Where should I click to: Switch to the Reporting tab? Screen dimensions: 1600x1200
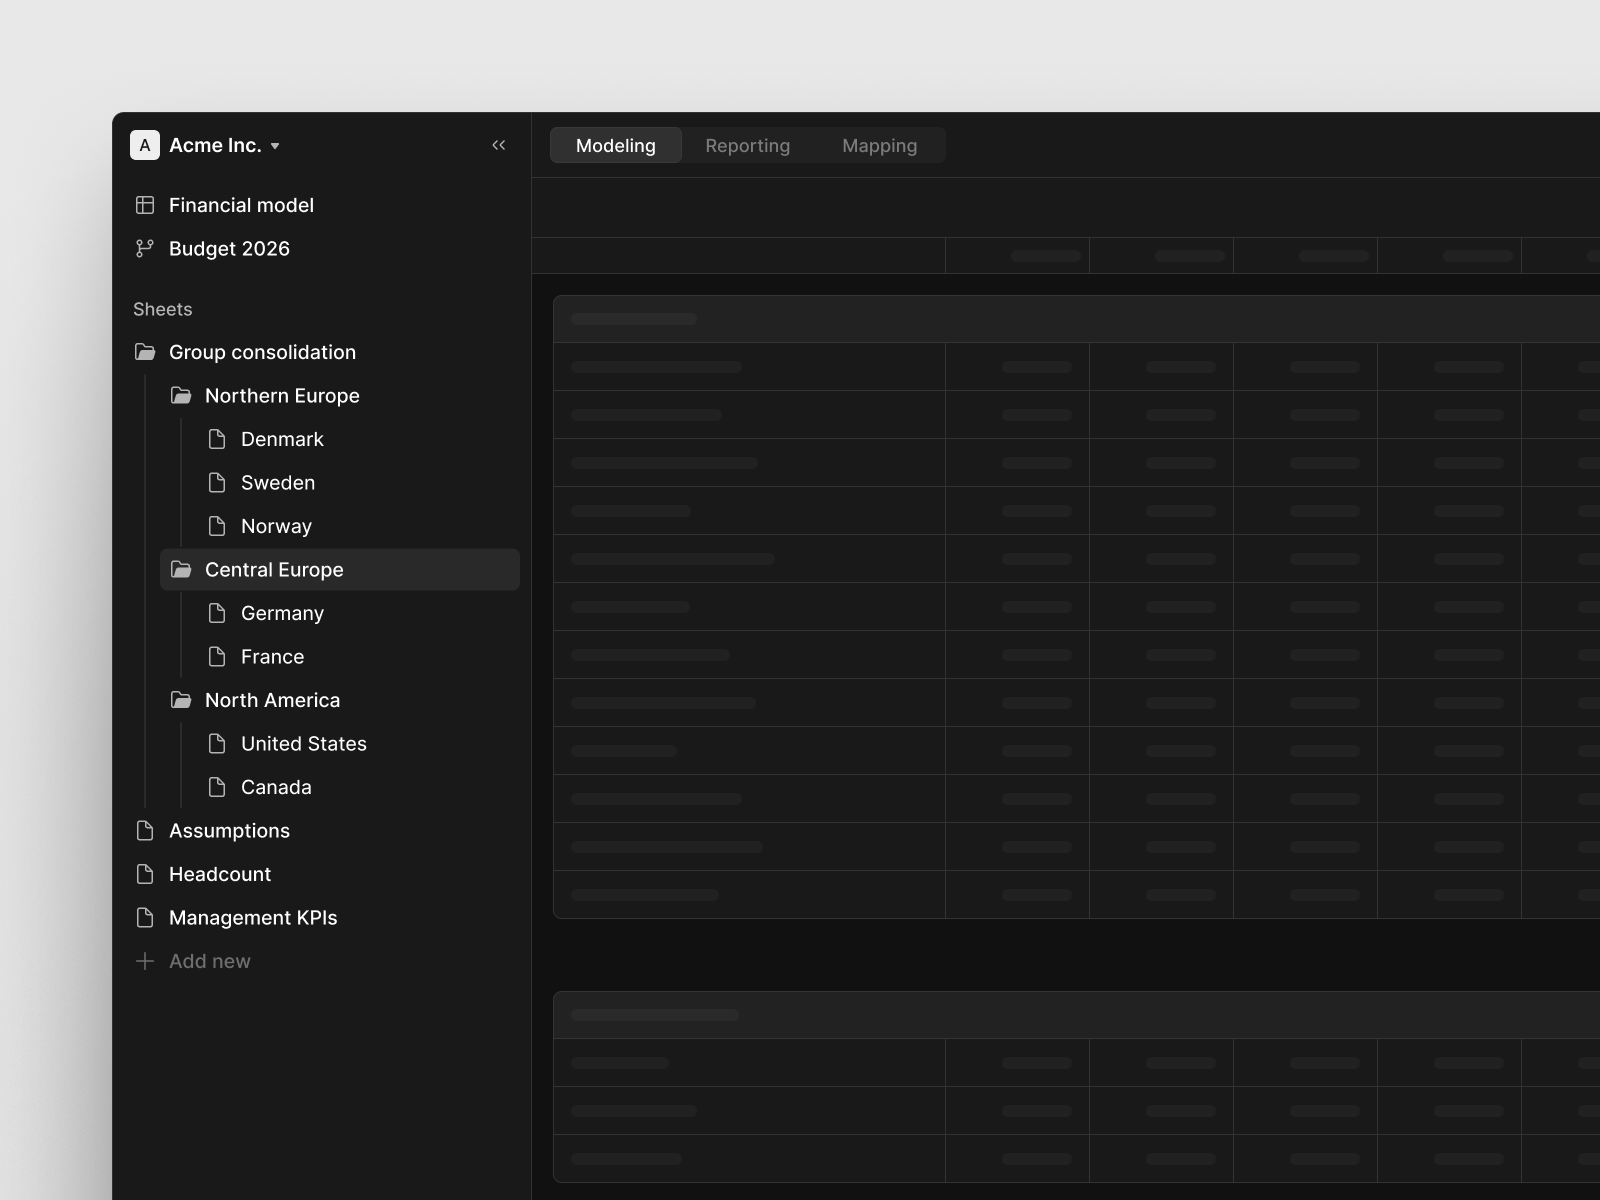pos(747,145)
